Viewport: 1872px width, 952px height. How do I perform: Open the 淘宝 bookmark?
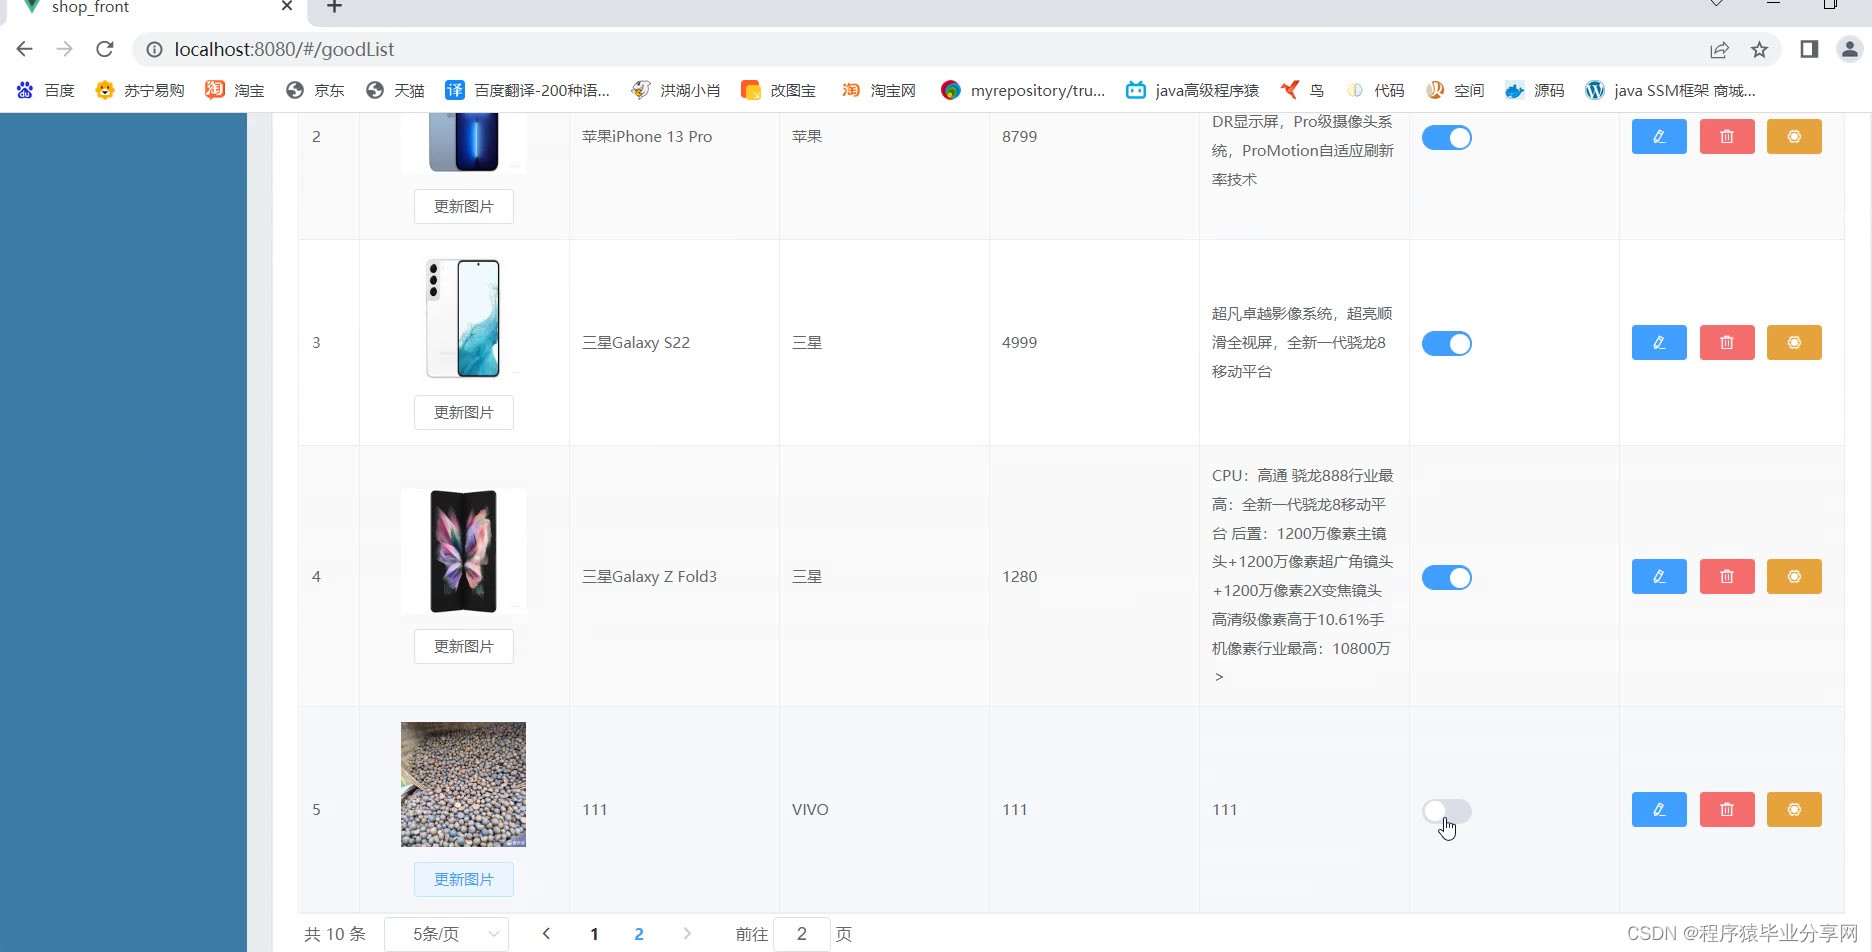click(x=235, y=90)
